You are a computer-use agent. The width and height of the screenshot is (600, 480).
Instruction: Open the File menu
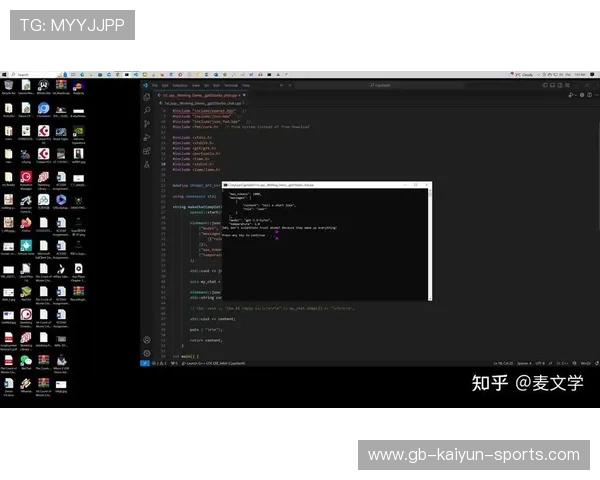pyautogui.click(x=154, y=85)
